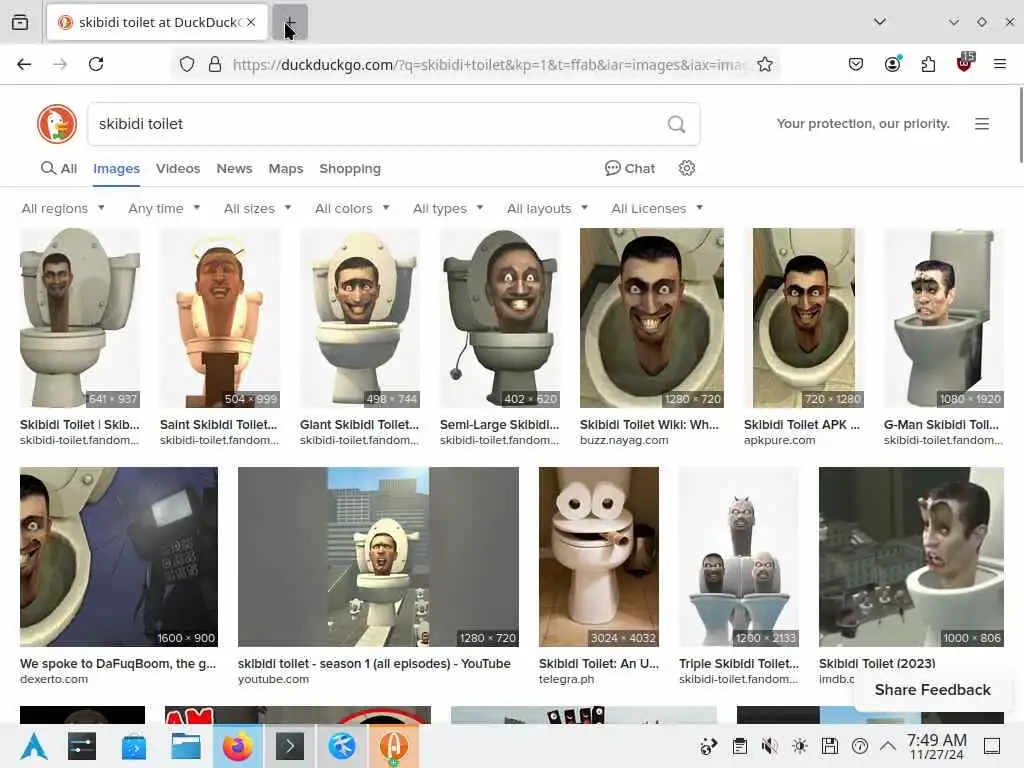Expand hidden system tray icons arrow
The width and height of the screenshot is (1024, 768).
[x=888, y=745]
